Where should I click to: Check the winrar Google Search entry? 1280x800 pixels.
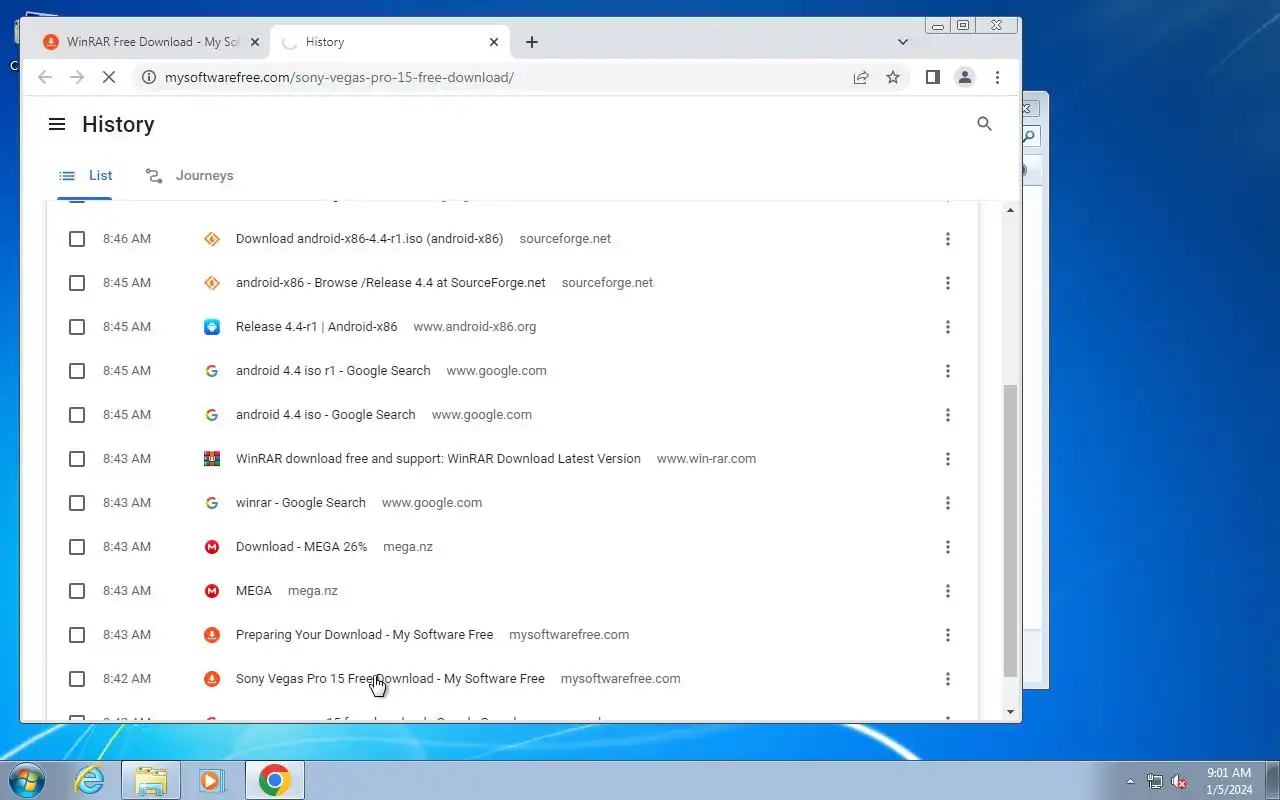pyautogui.click(x=77, y=503)
